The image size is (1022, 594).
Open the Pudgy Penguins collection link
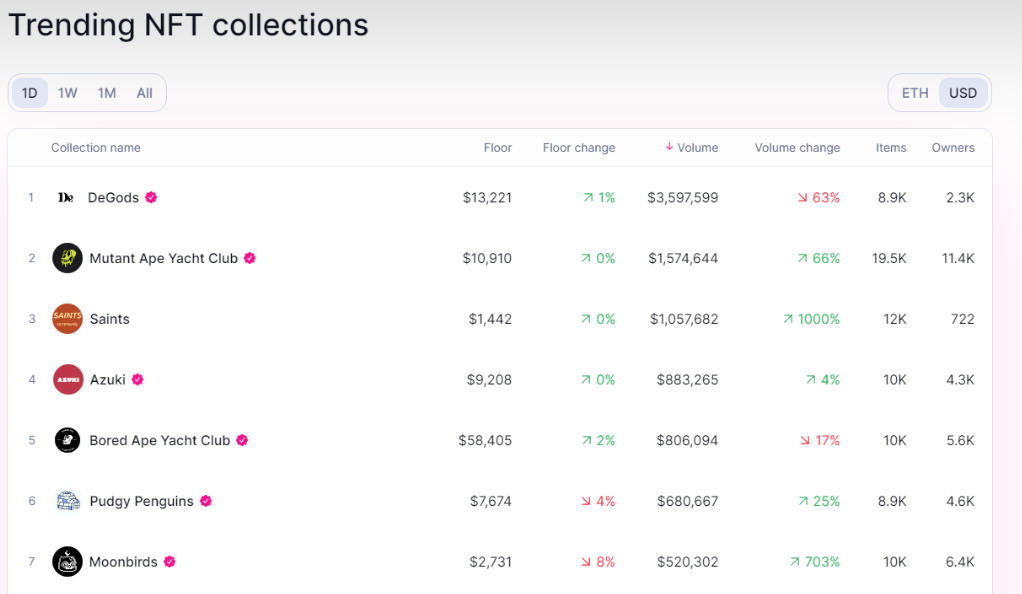[x=141, y=501]
